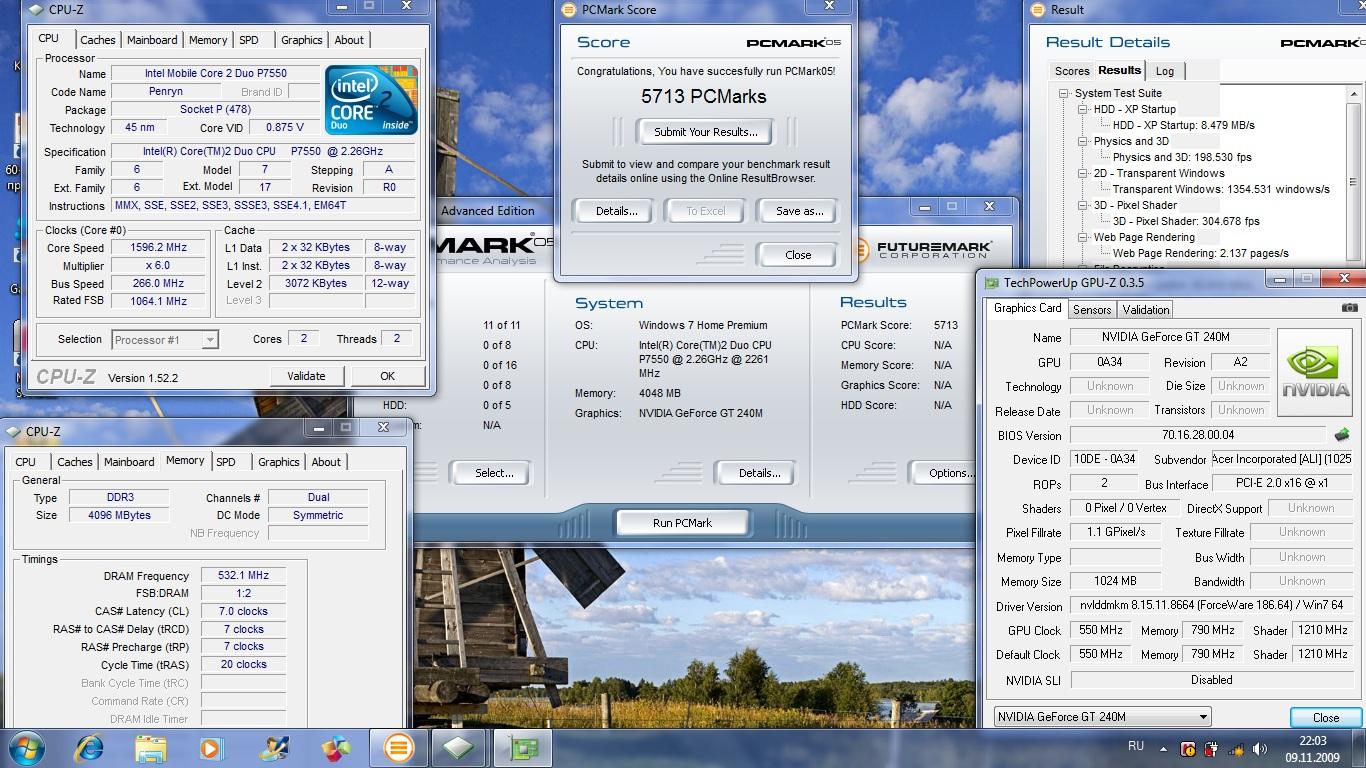Screen dimensions: 1366x768
Task: Click the GPU Name field NVIDIA GeForce GT 240M
Action: [x=1169, y=337]
